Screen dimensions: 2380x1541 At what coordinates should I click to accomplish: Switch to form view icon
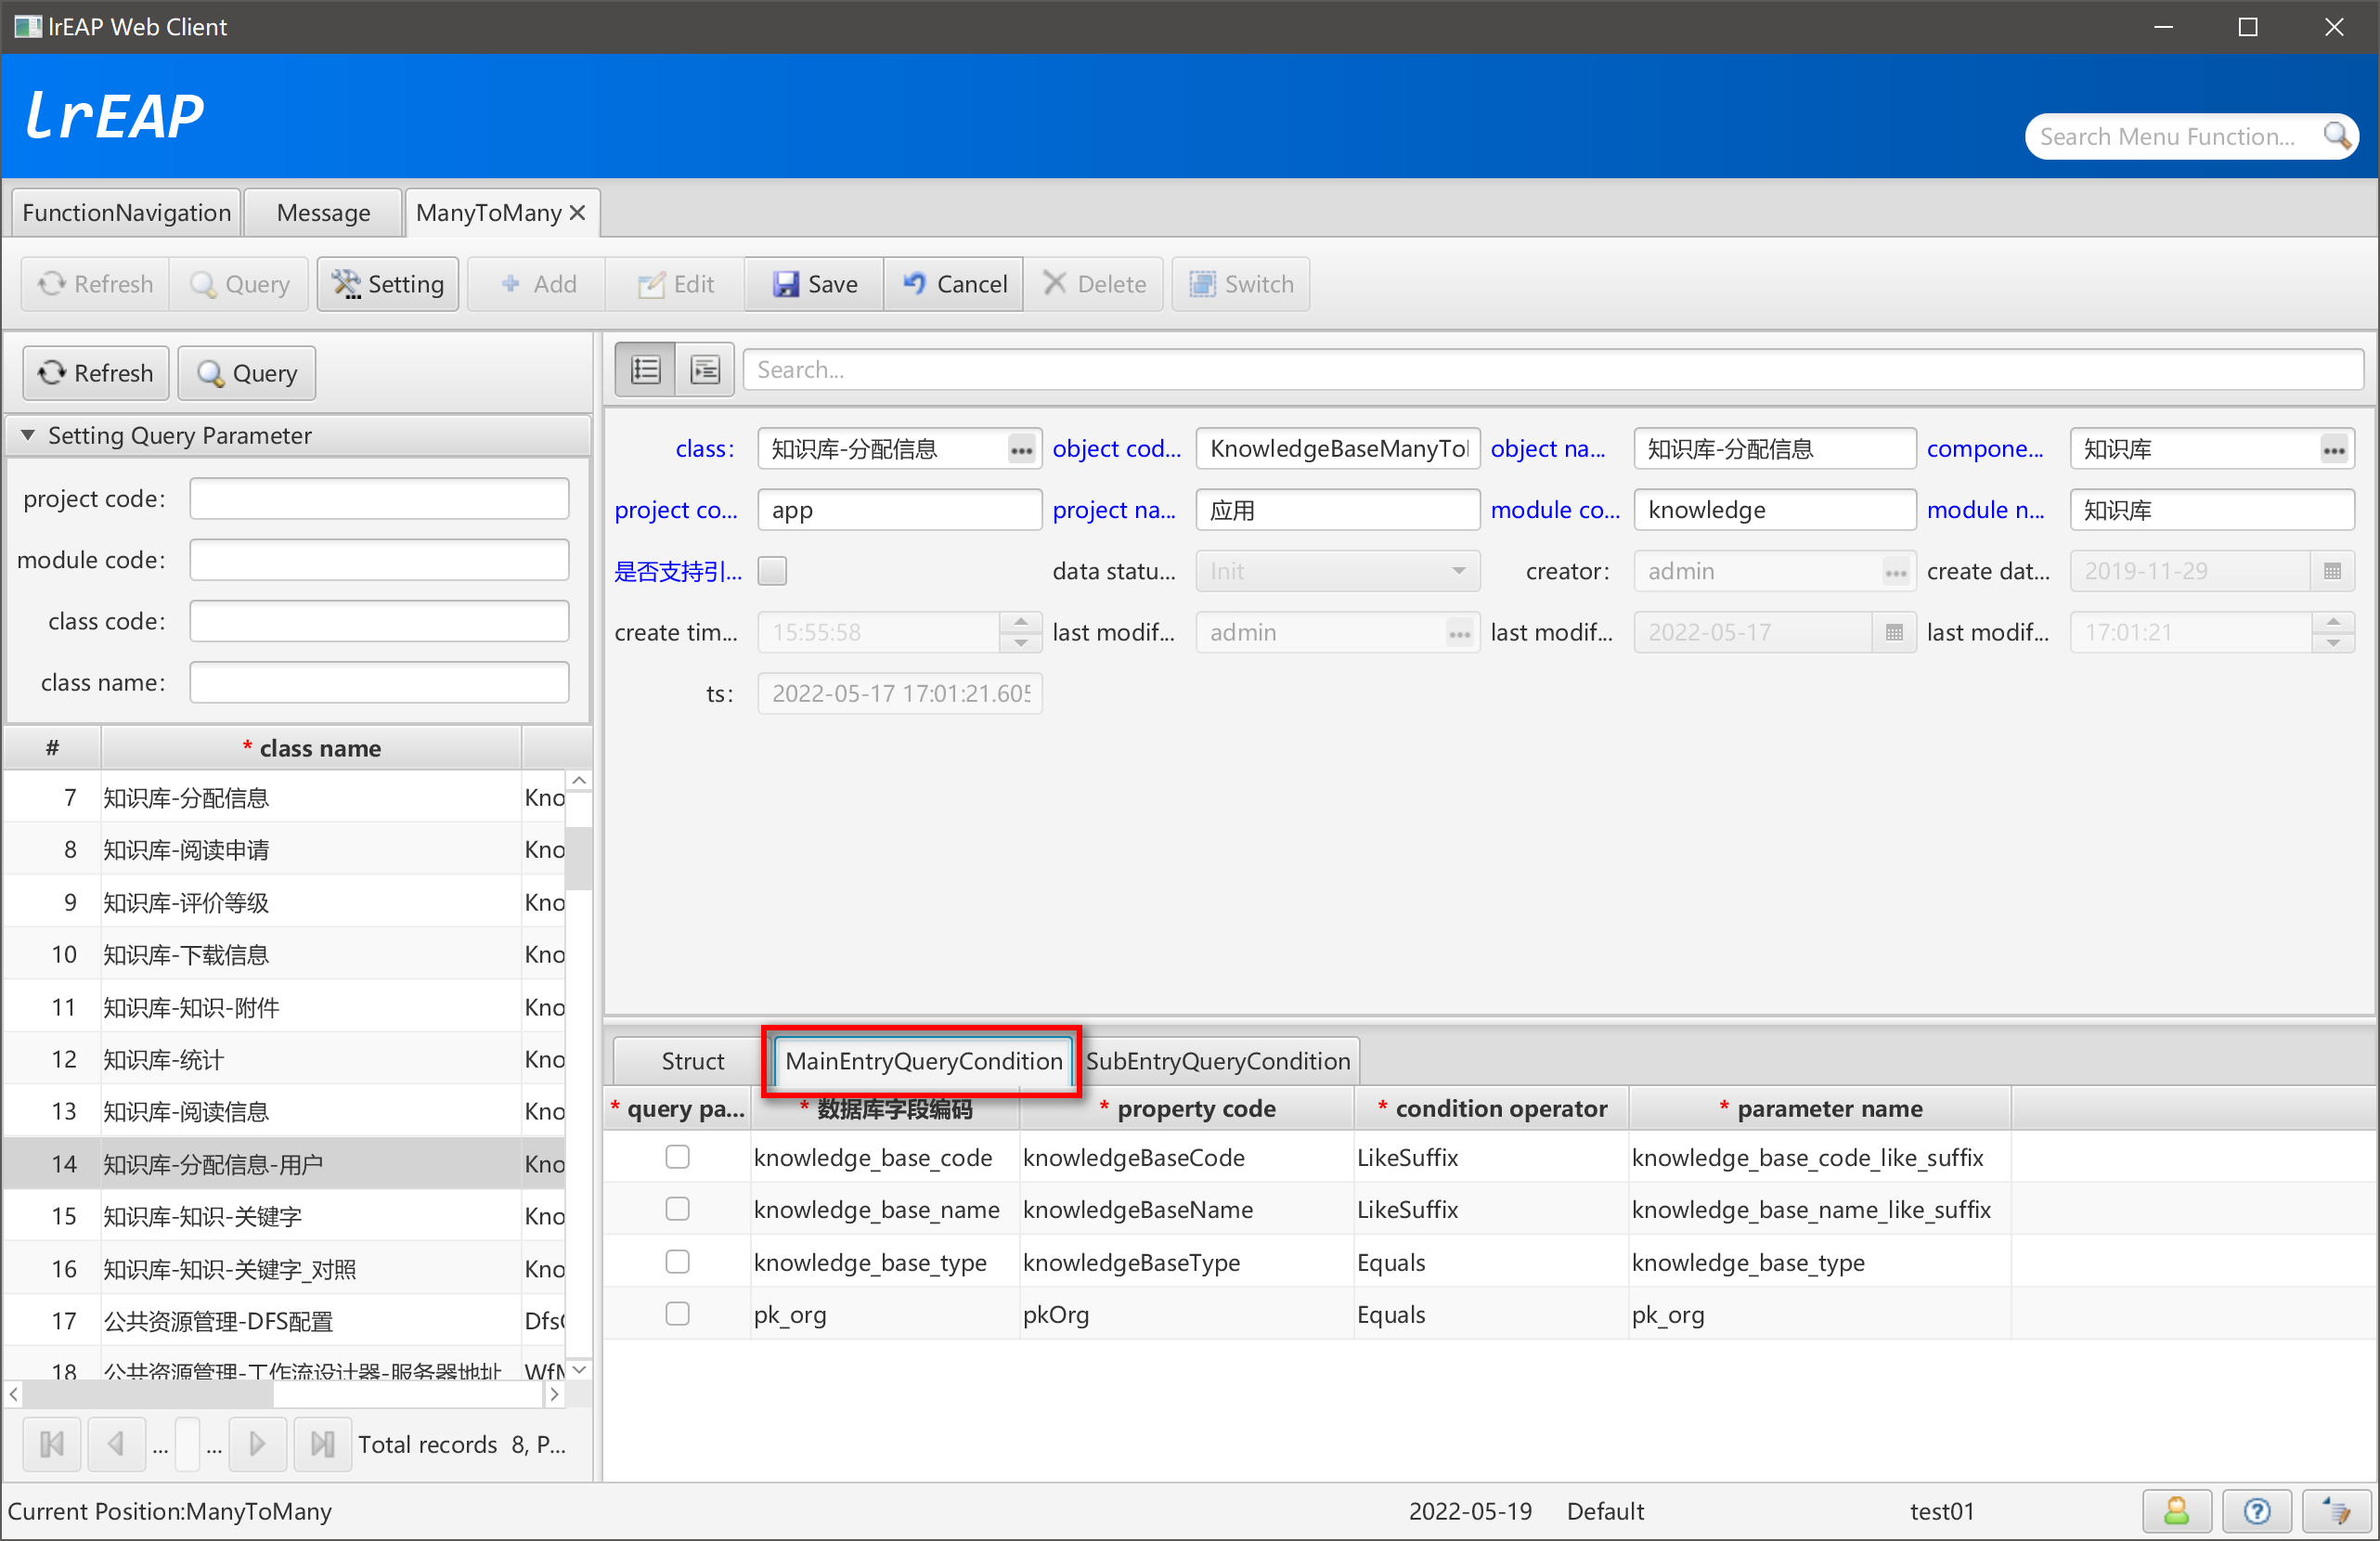705,370
